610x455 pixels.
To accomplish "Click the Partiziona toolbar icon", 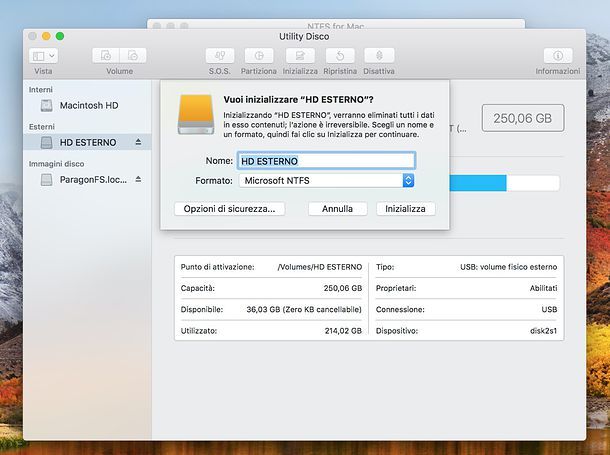I will coord(259,56).
